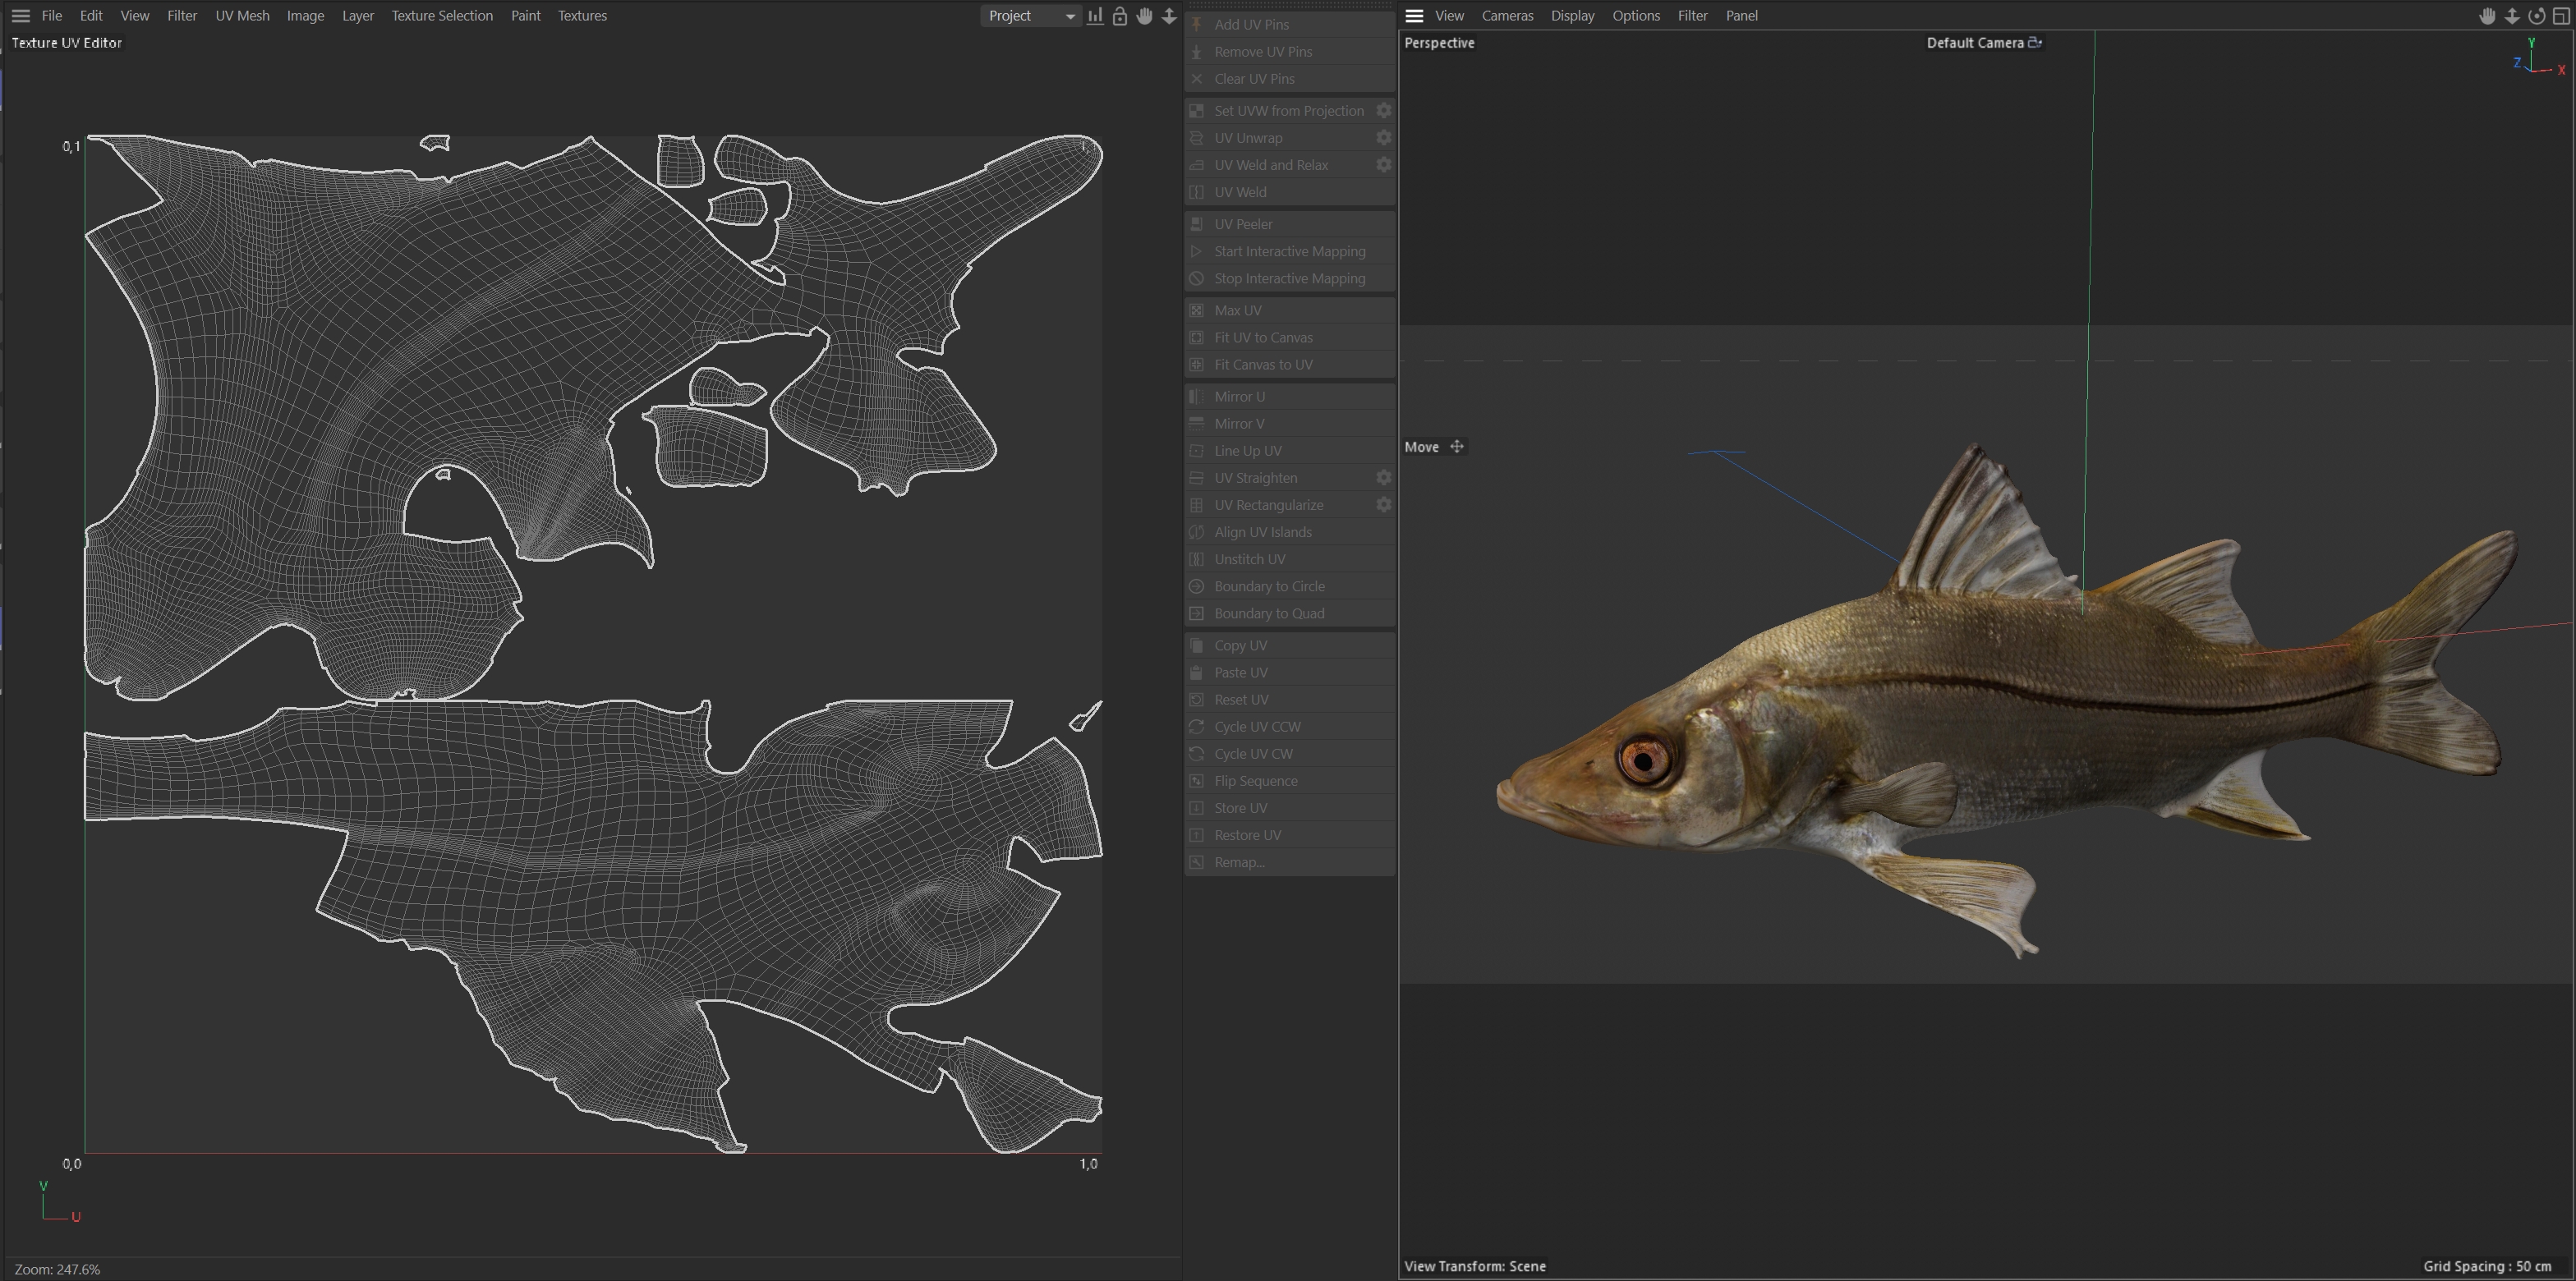The width and height of the screenshot is (2576, 1281).
Task: Click the viewport layout toggle icon
Action: (2561, 16)
